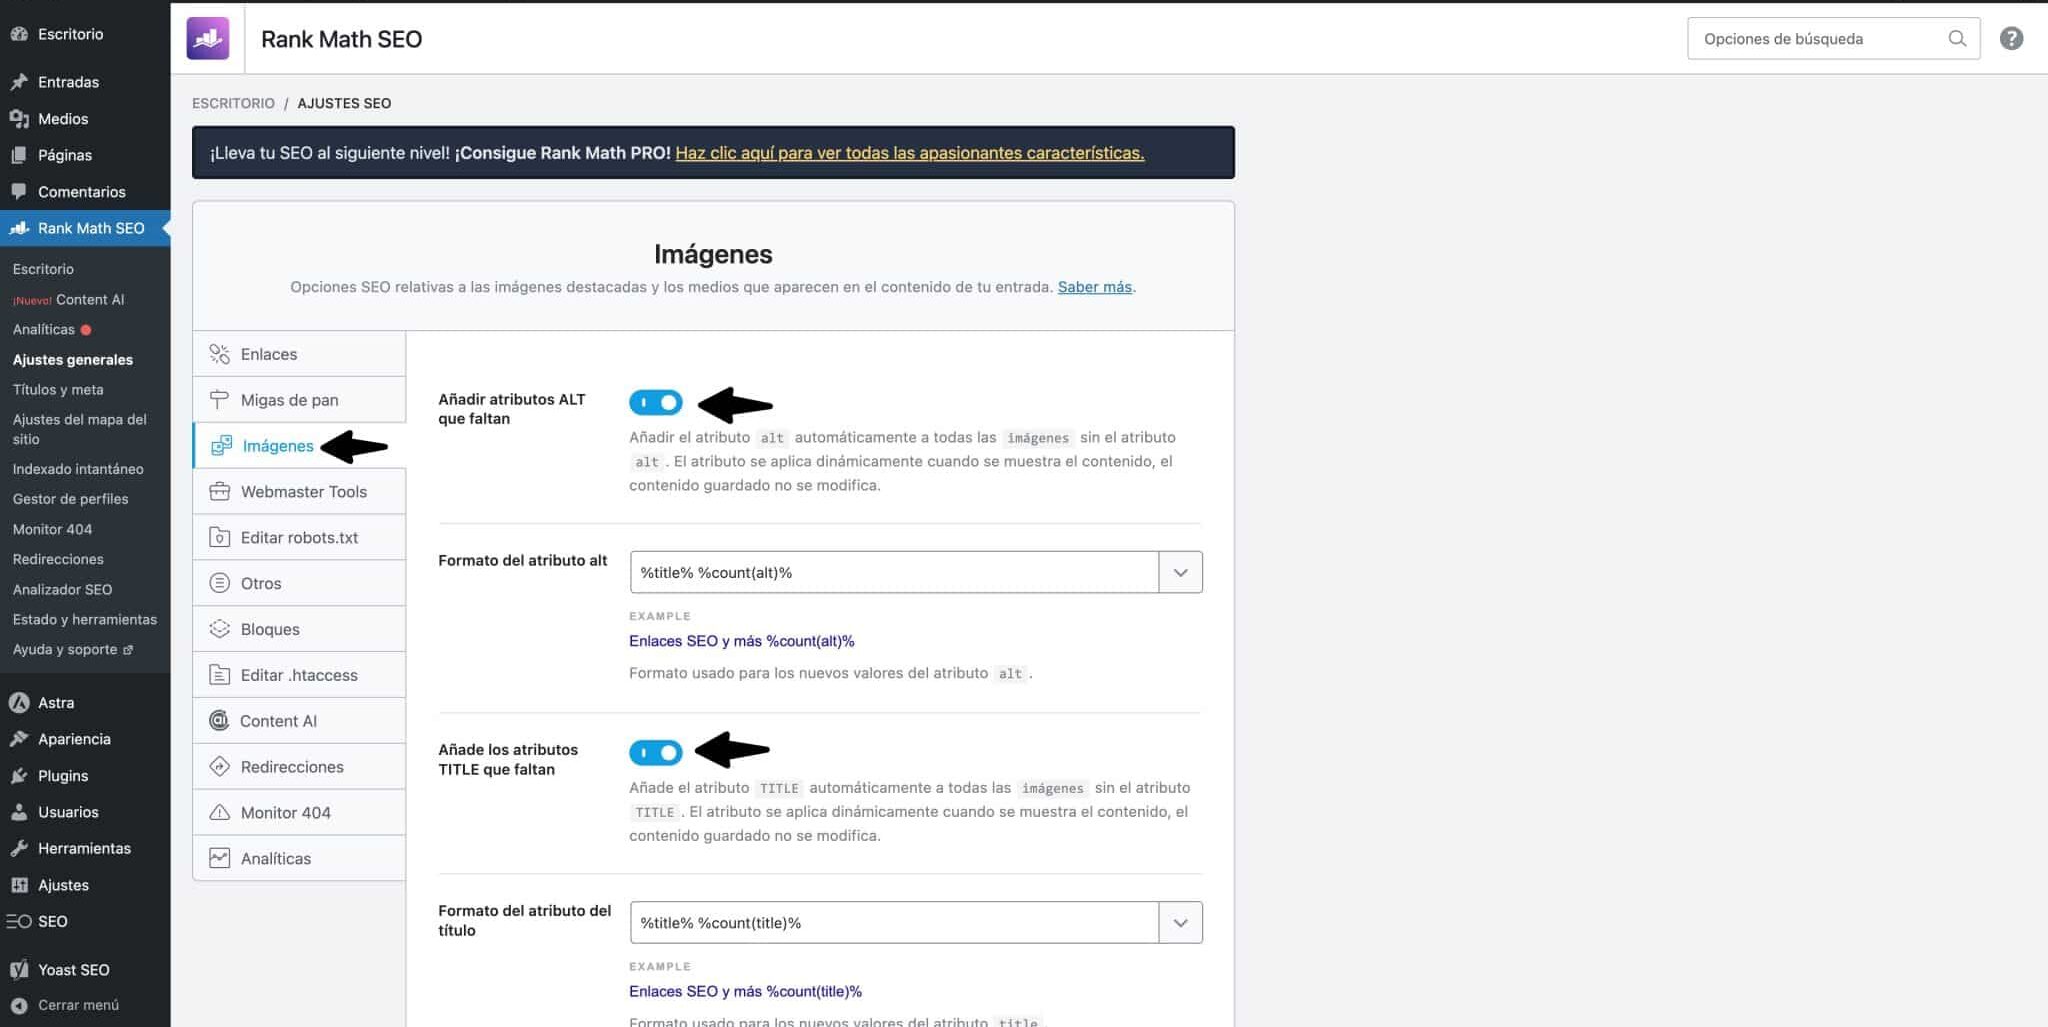Open Webmaster Tools briefcase icon
2048x1027 pixels.
[x=219, y=492]
